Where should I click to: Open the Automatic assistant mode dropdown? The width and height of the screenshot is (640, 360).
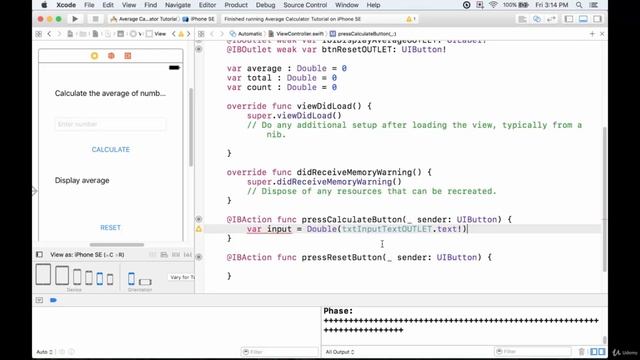point(246,34)
